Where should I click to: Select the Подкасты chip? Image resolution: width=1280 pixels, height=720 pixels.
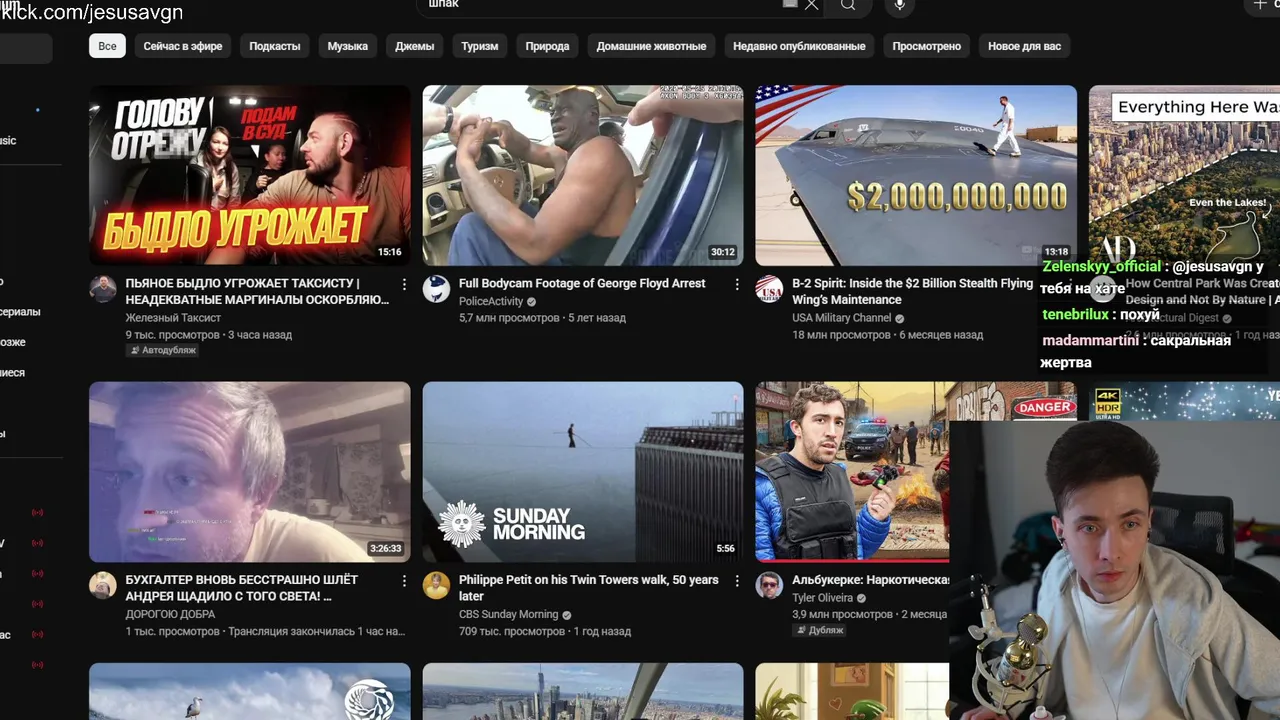point(275,46)
